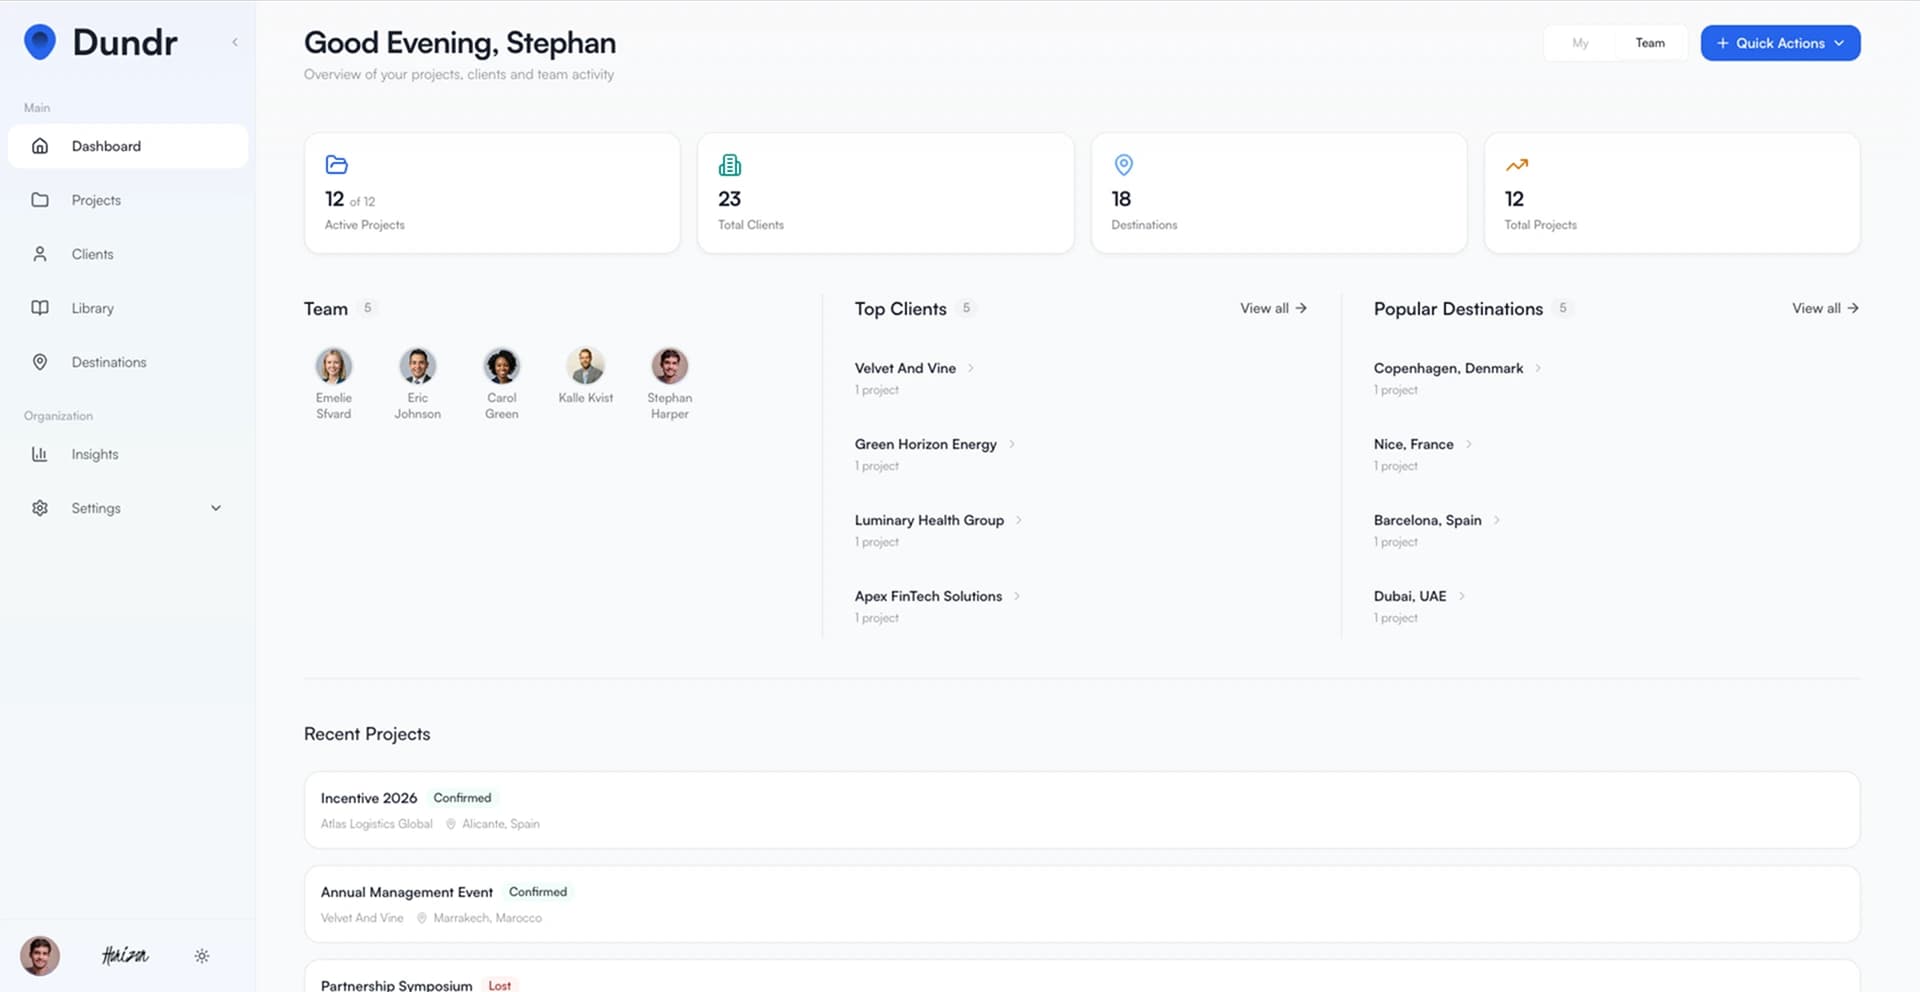Open the Partnership Symposium project
The image size is (1920, 992).
1082,976
